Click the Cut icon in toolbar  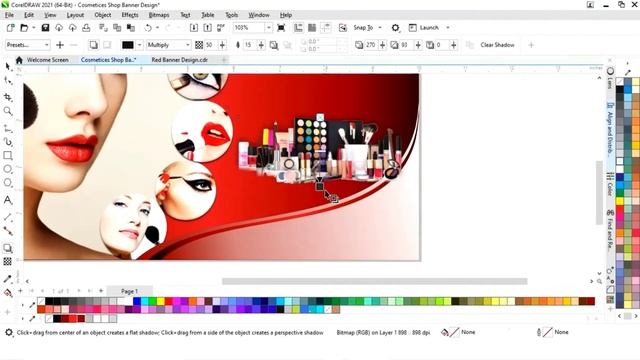[103, 28]
